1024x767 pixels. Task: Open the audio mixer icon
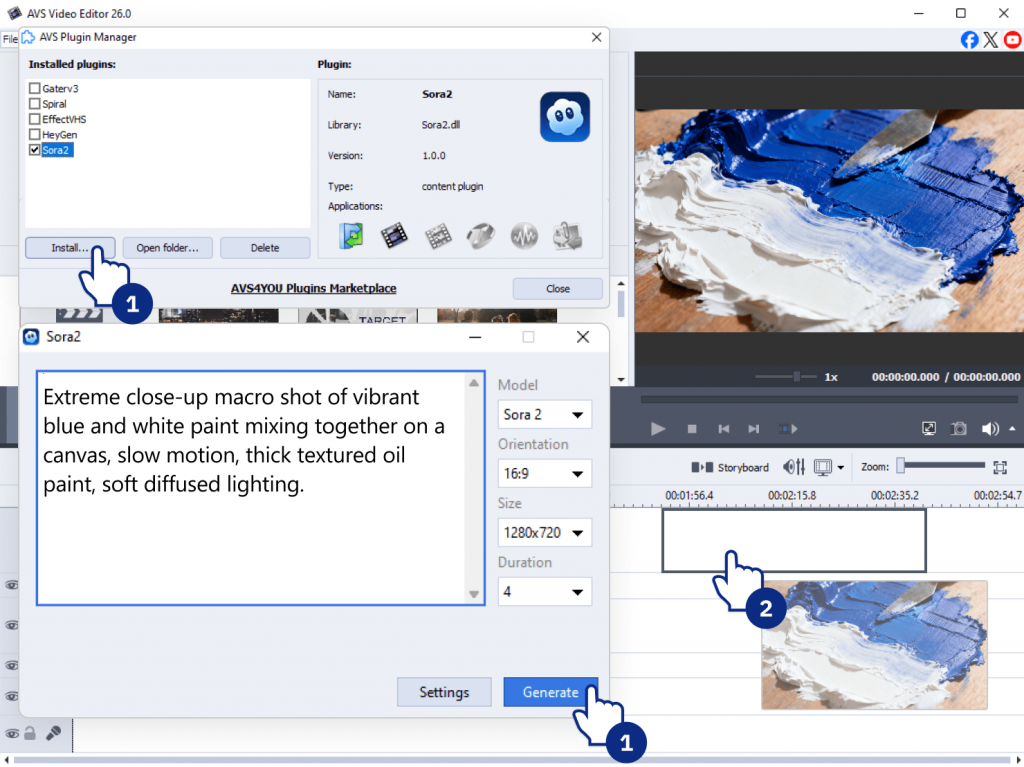795,467
